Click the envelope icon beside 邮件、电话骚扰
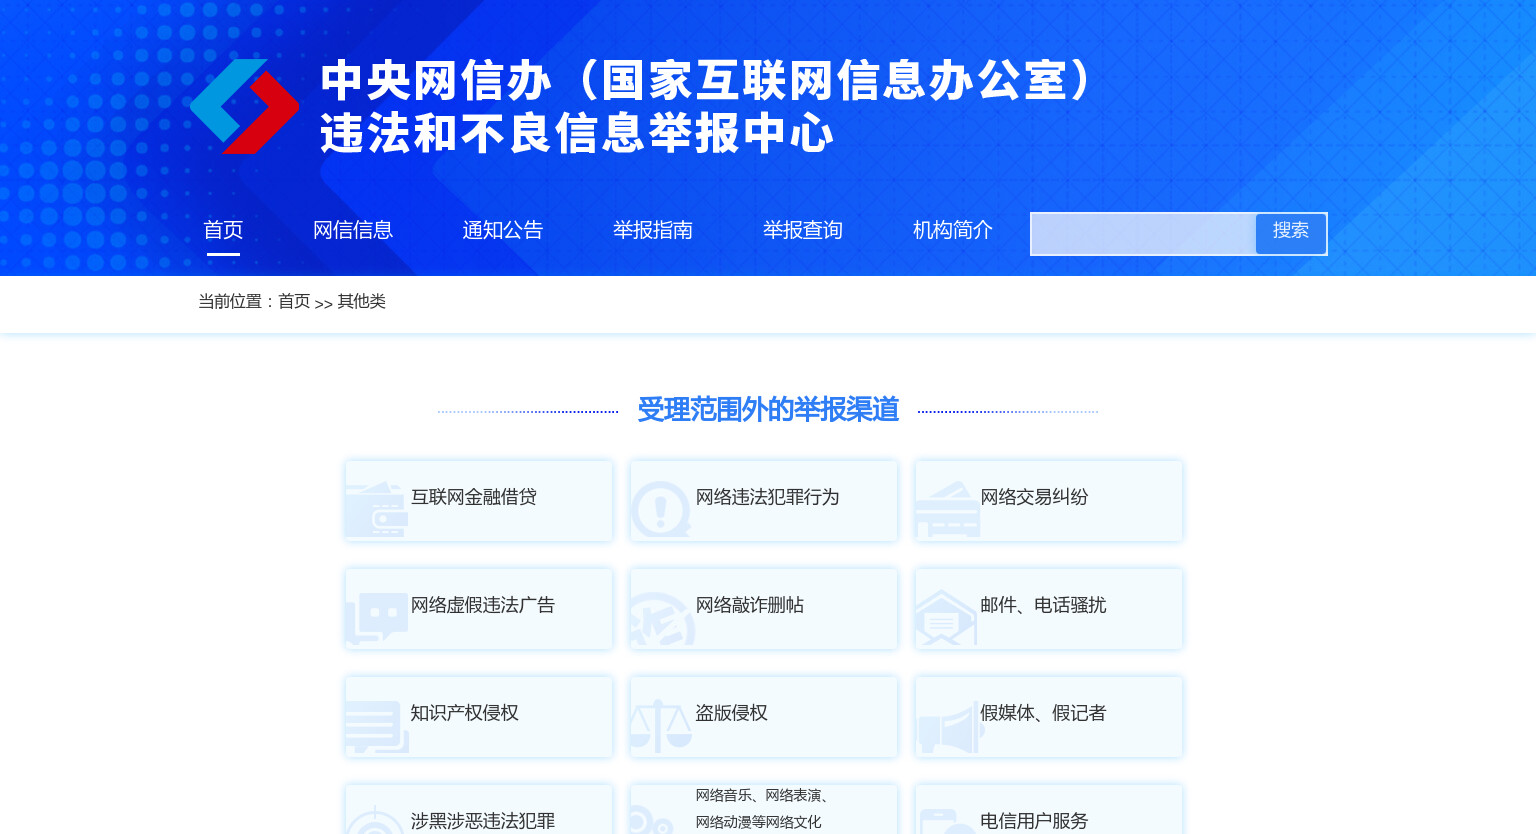The width and height of the screenshot is (1536, 834). (946, 618)
